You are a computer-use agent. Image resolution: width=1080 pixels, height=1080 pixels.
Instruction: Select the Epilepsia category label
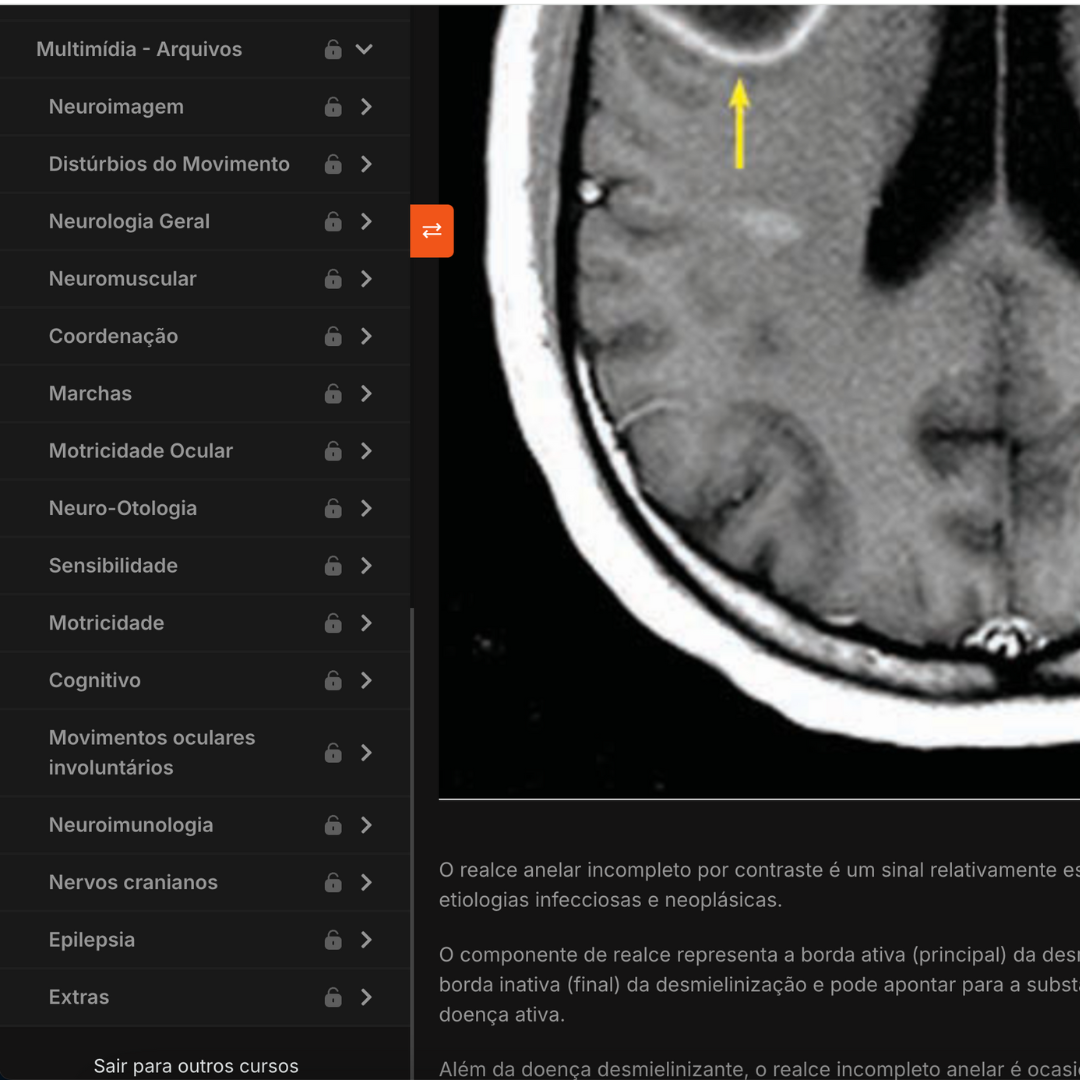(92, 940)
